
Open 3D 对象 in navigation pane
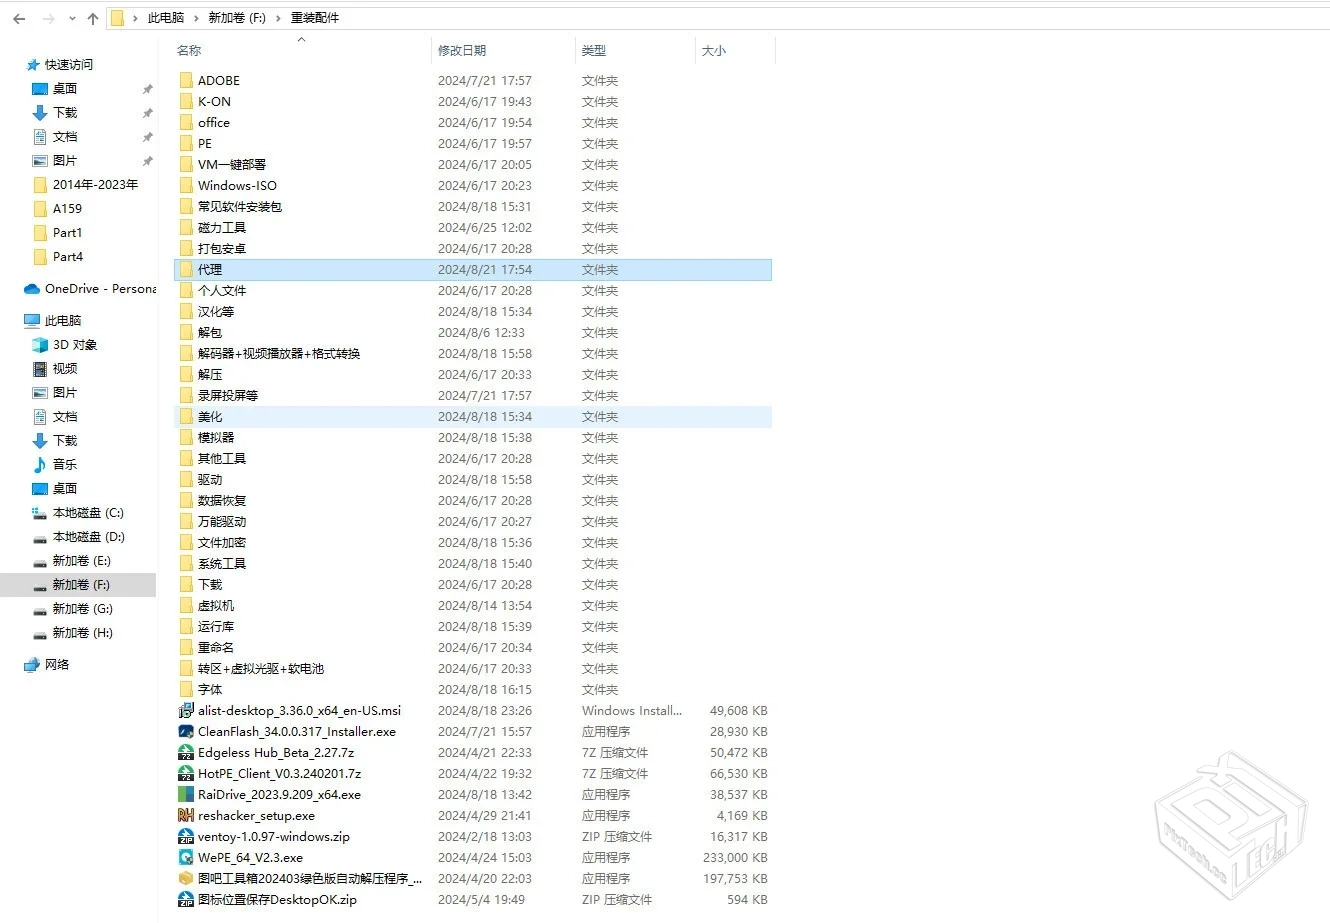coord(75,345)
